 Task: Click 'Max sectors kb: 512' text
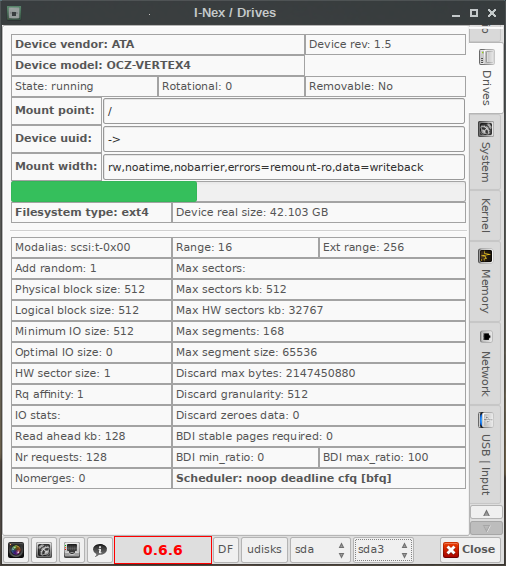[x=231, y=289]
